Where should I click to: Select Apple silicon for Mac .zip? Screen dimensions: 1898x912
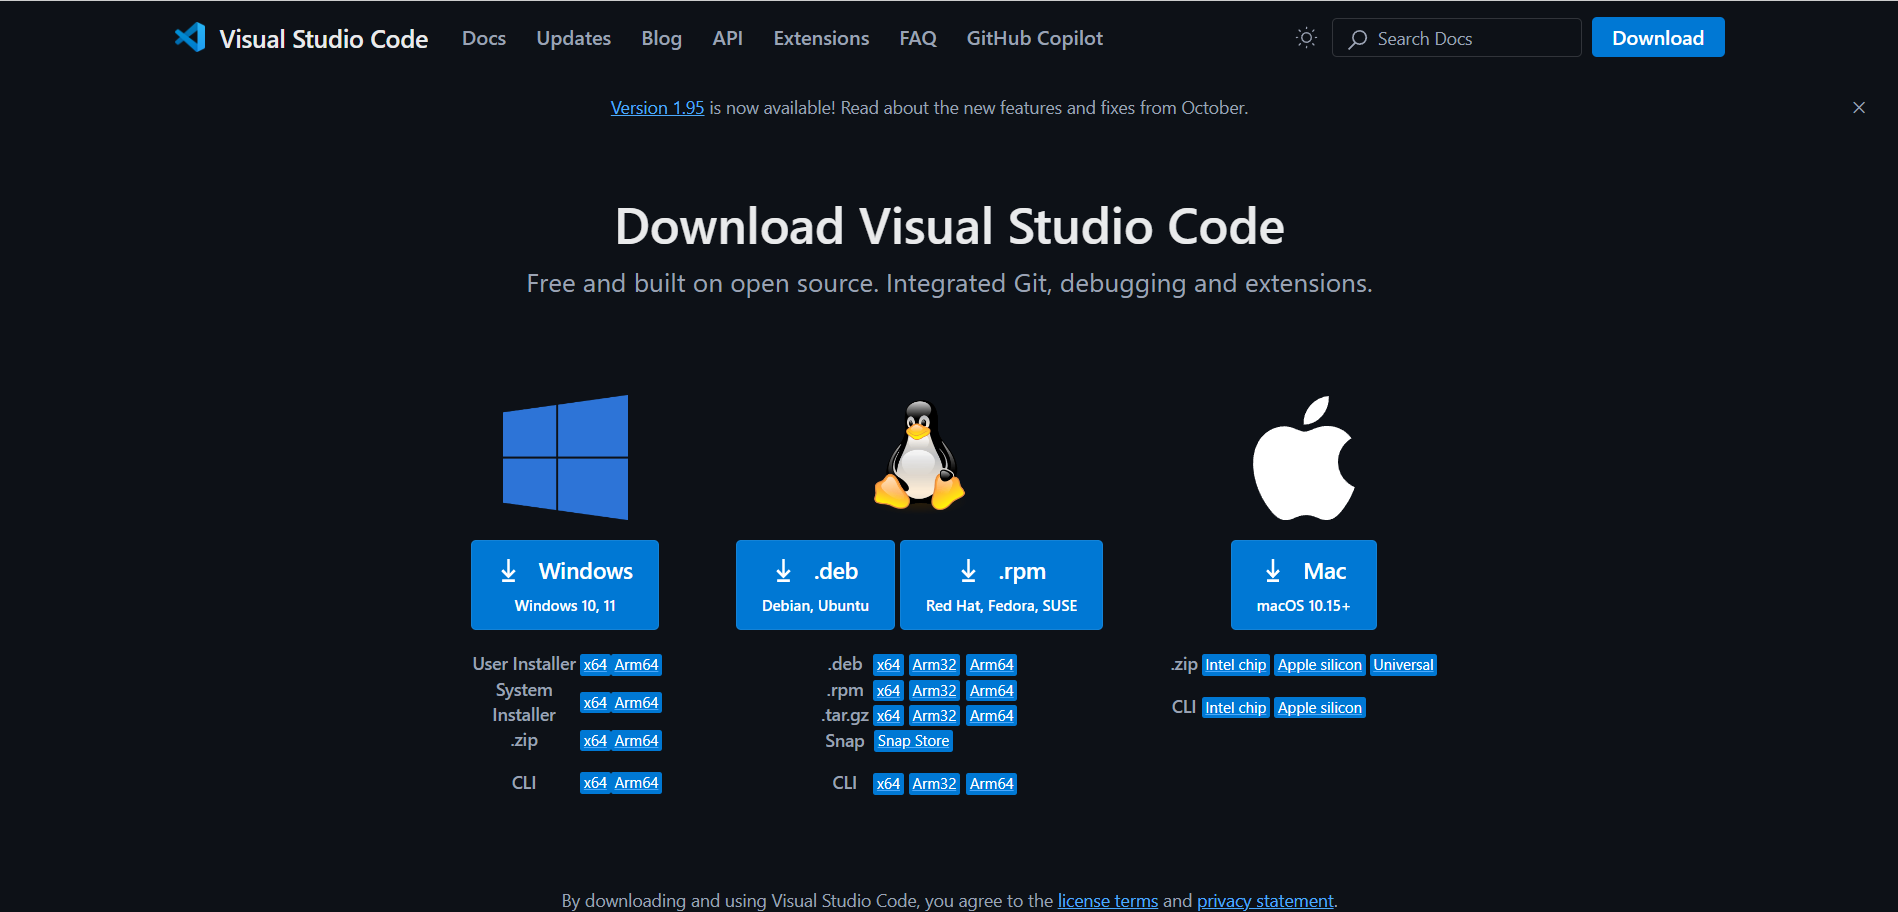(1320, 665)
